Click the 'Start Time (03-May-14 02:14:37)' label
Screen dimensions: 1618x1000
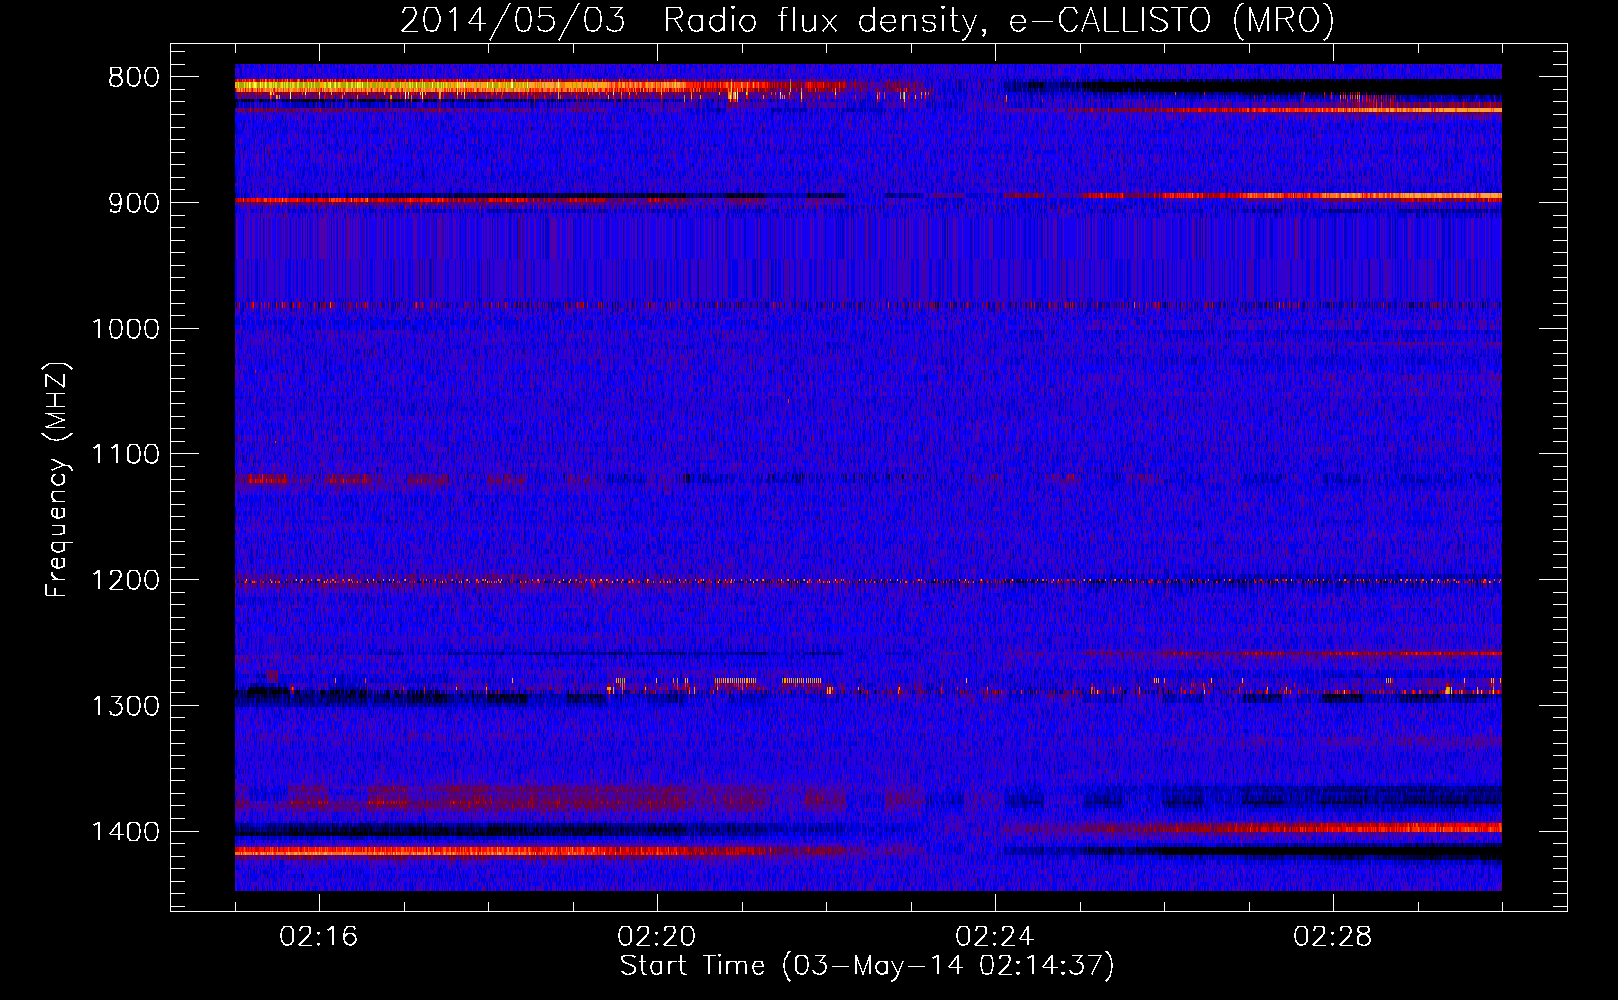click(x=867, y=966)
